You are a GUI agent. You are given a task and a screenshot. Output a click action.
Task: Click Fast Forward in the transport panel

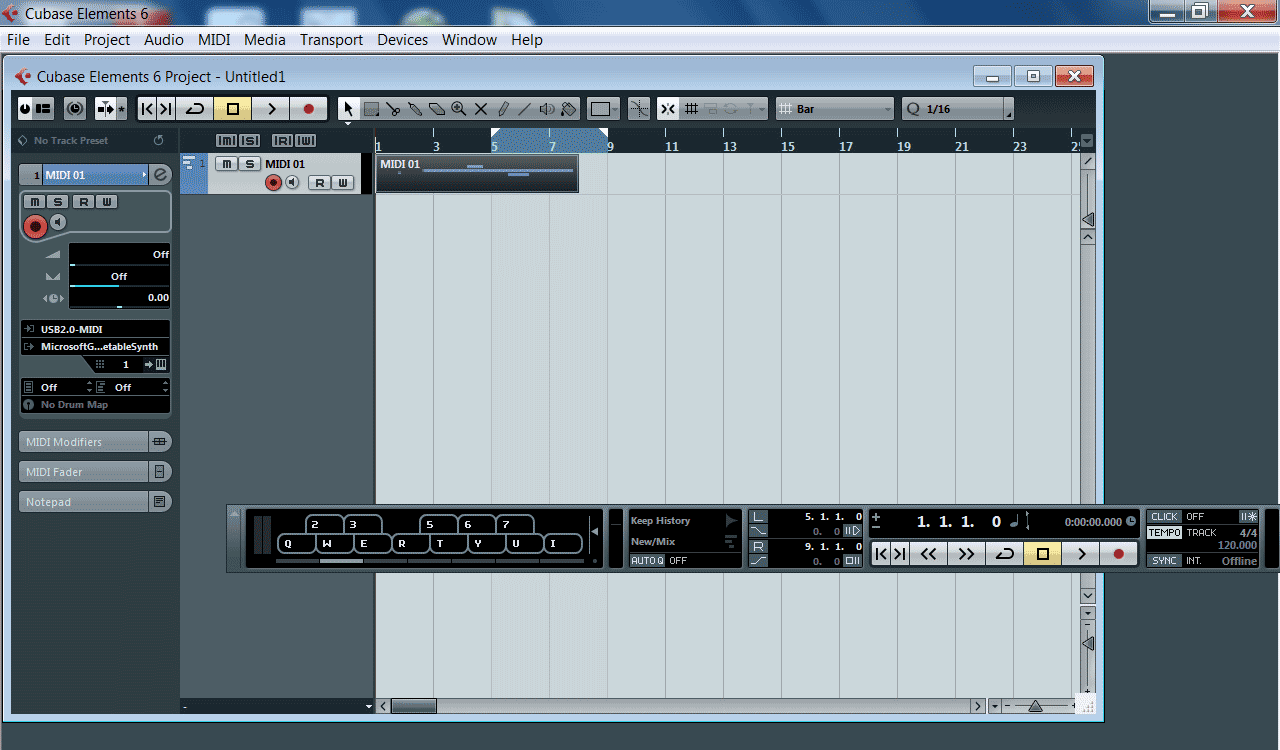pyautogui.click(x=966, y=553)
